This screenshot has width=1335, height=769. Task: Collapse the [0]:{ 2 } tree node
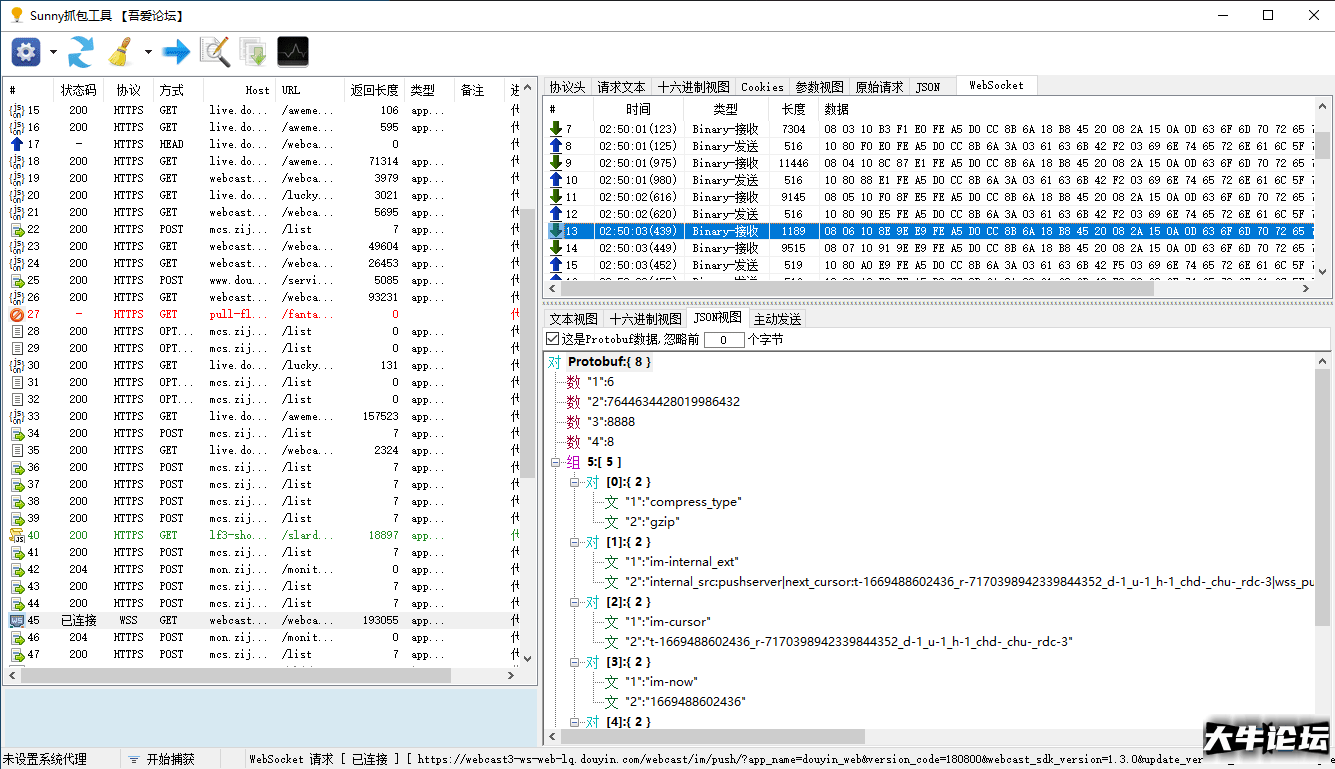pyautogui.click(x=575, y=482)
